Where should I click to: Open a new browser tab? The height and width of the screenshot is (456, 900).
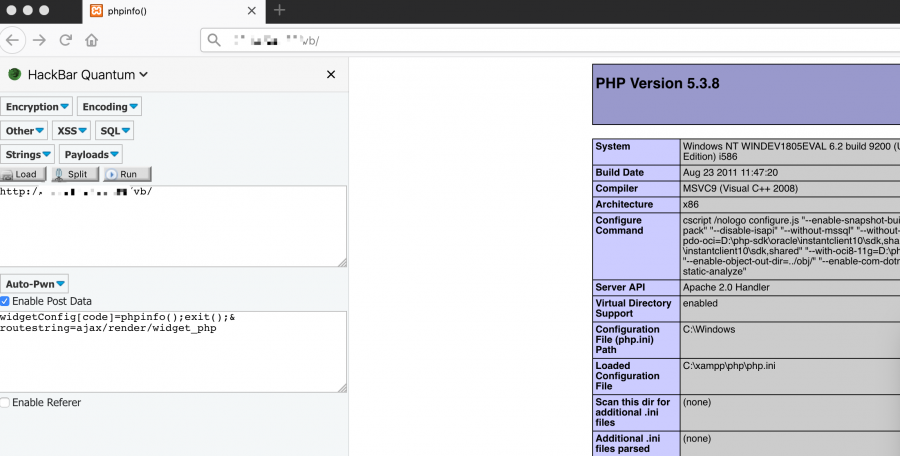[279, 10]
